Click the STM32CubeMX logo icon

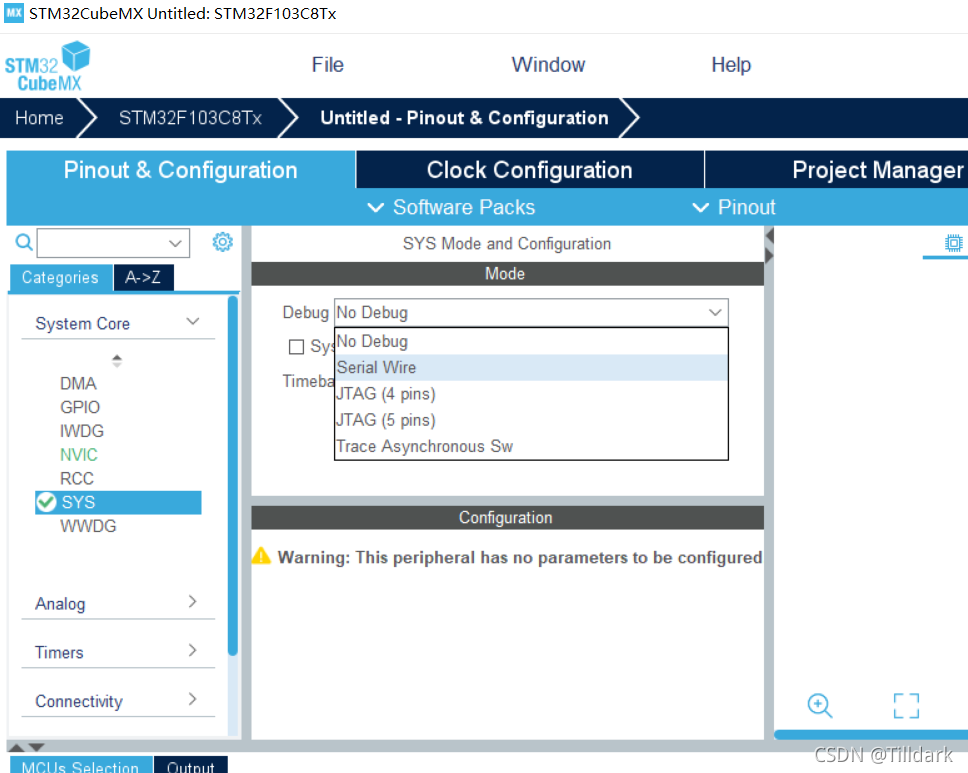pyautogui.click(x=48, y=67)
